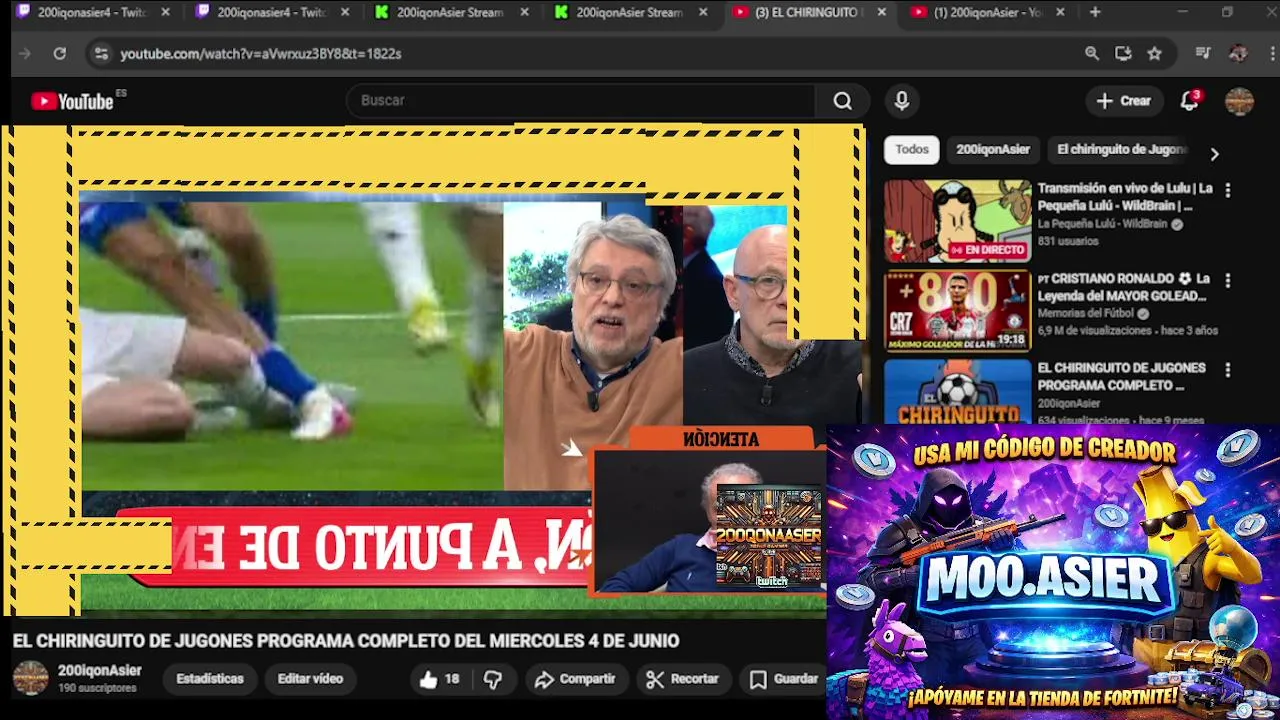Viewport: 1280px width, 720px height.
Task: Open El Chiringuito recommended video thumbnail
Action: tap(957, 392)
